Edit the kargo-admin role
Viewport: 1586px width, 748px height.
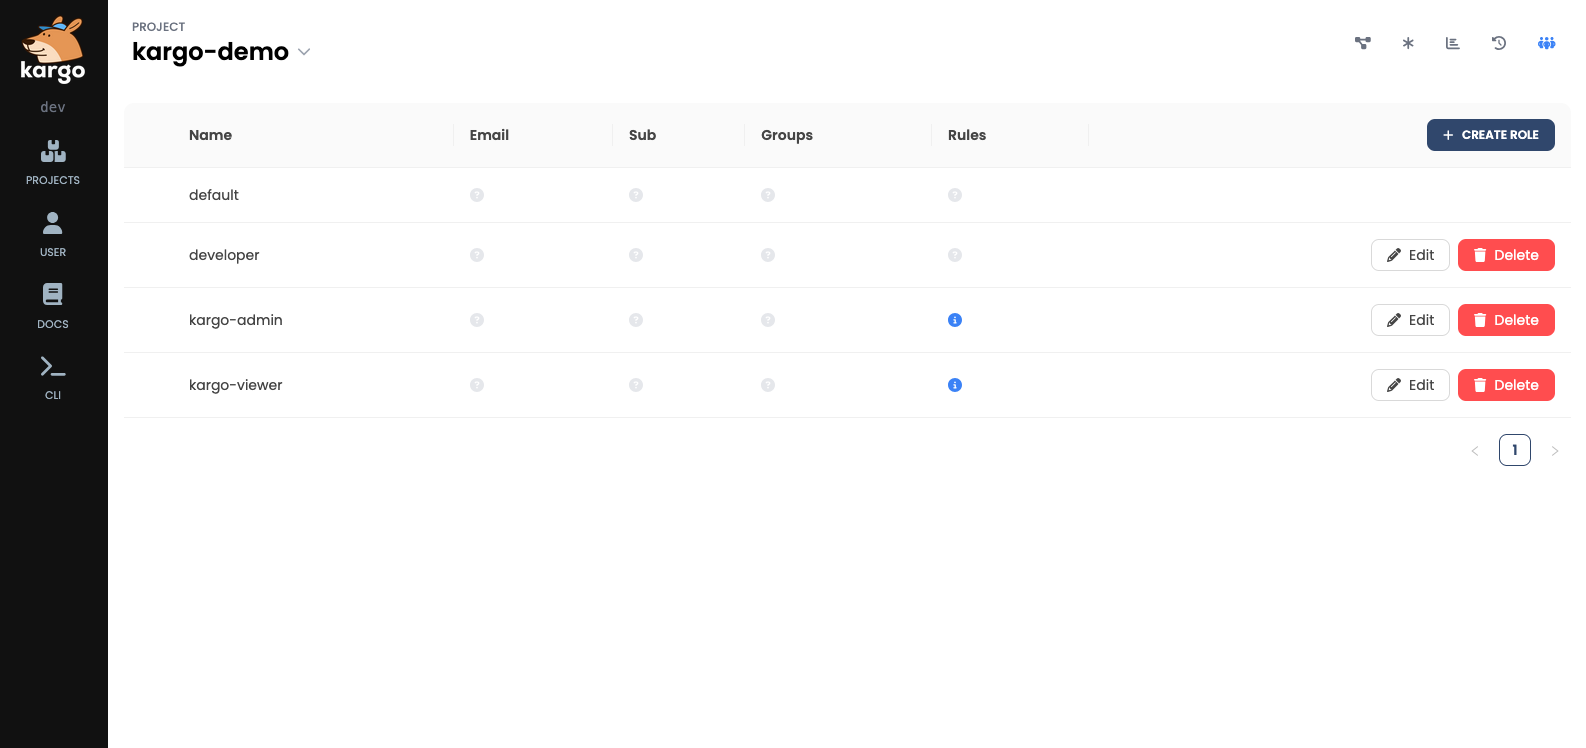click(x=1410, y=320)
